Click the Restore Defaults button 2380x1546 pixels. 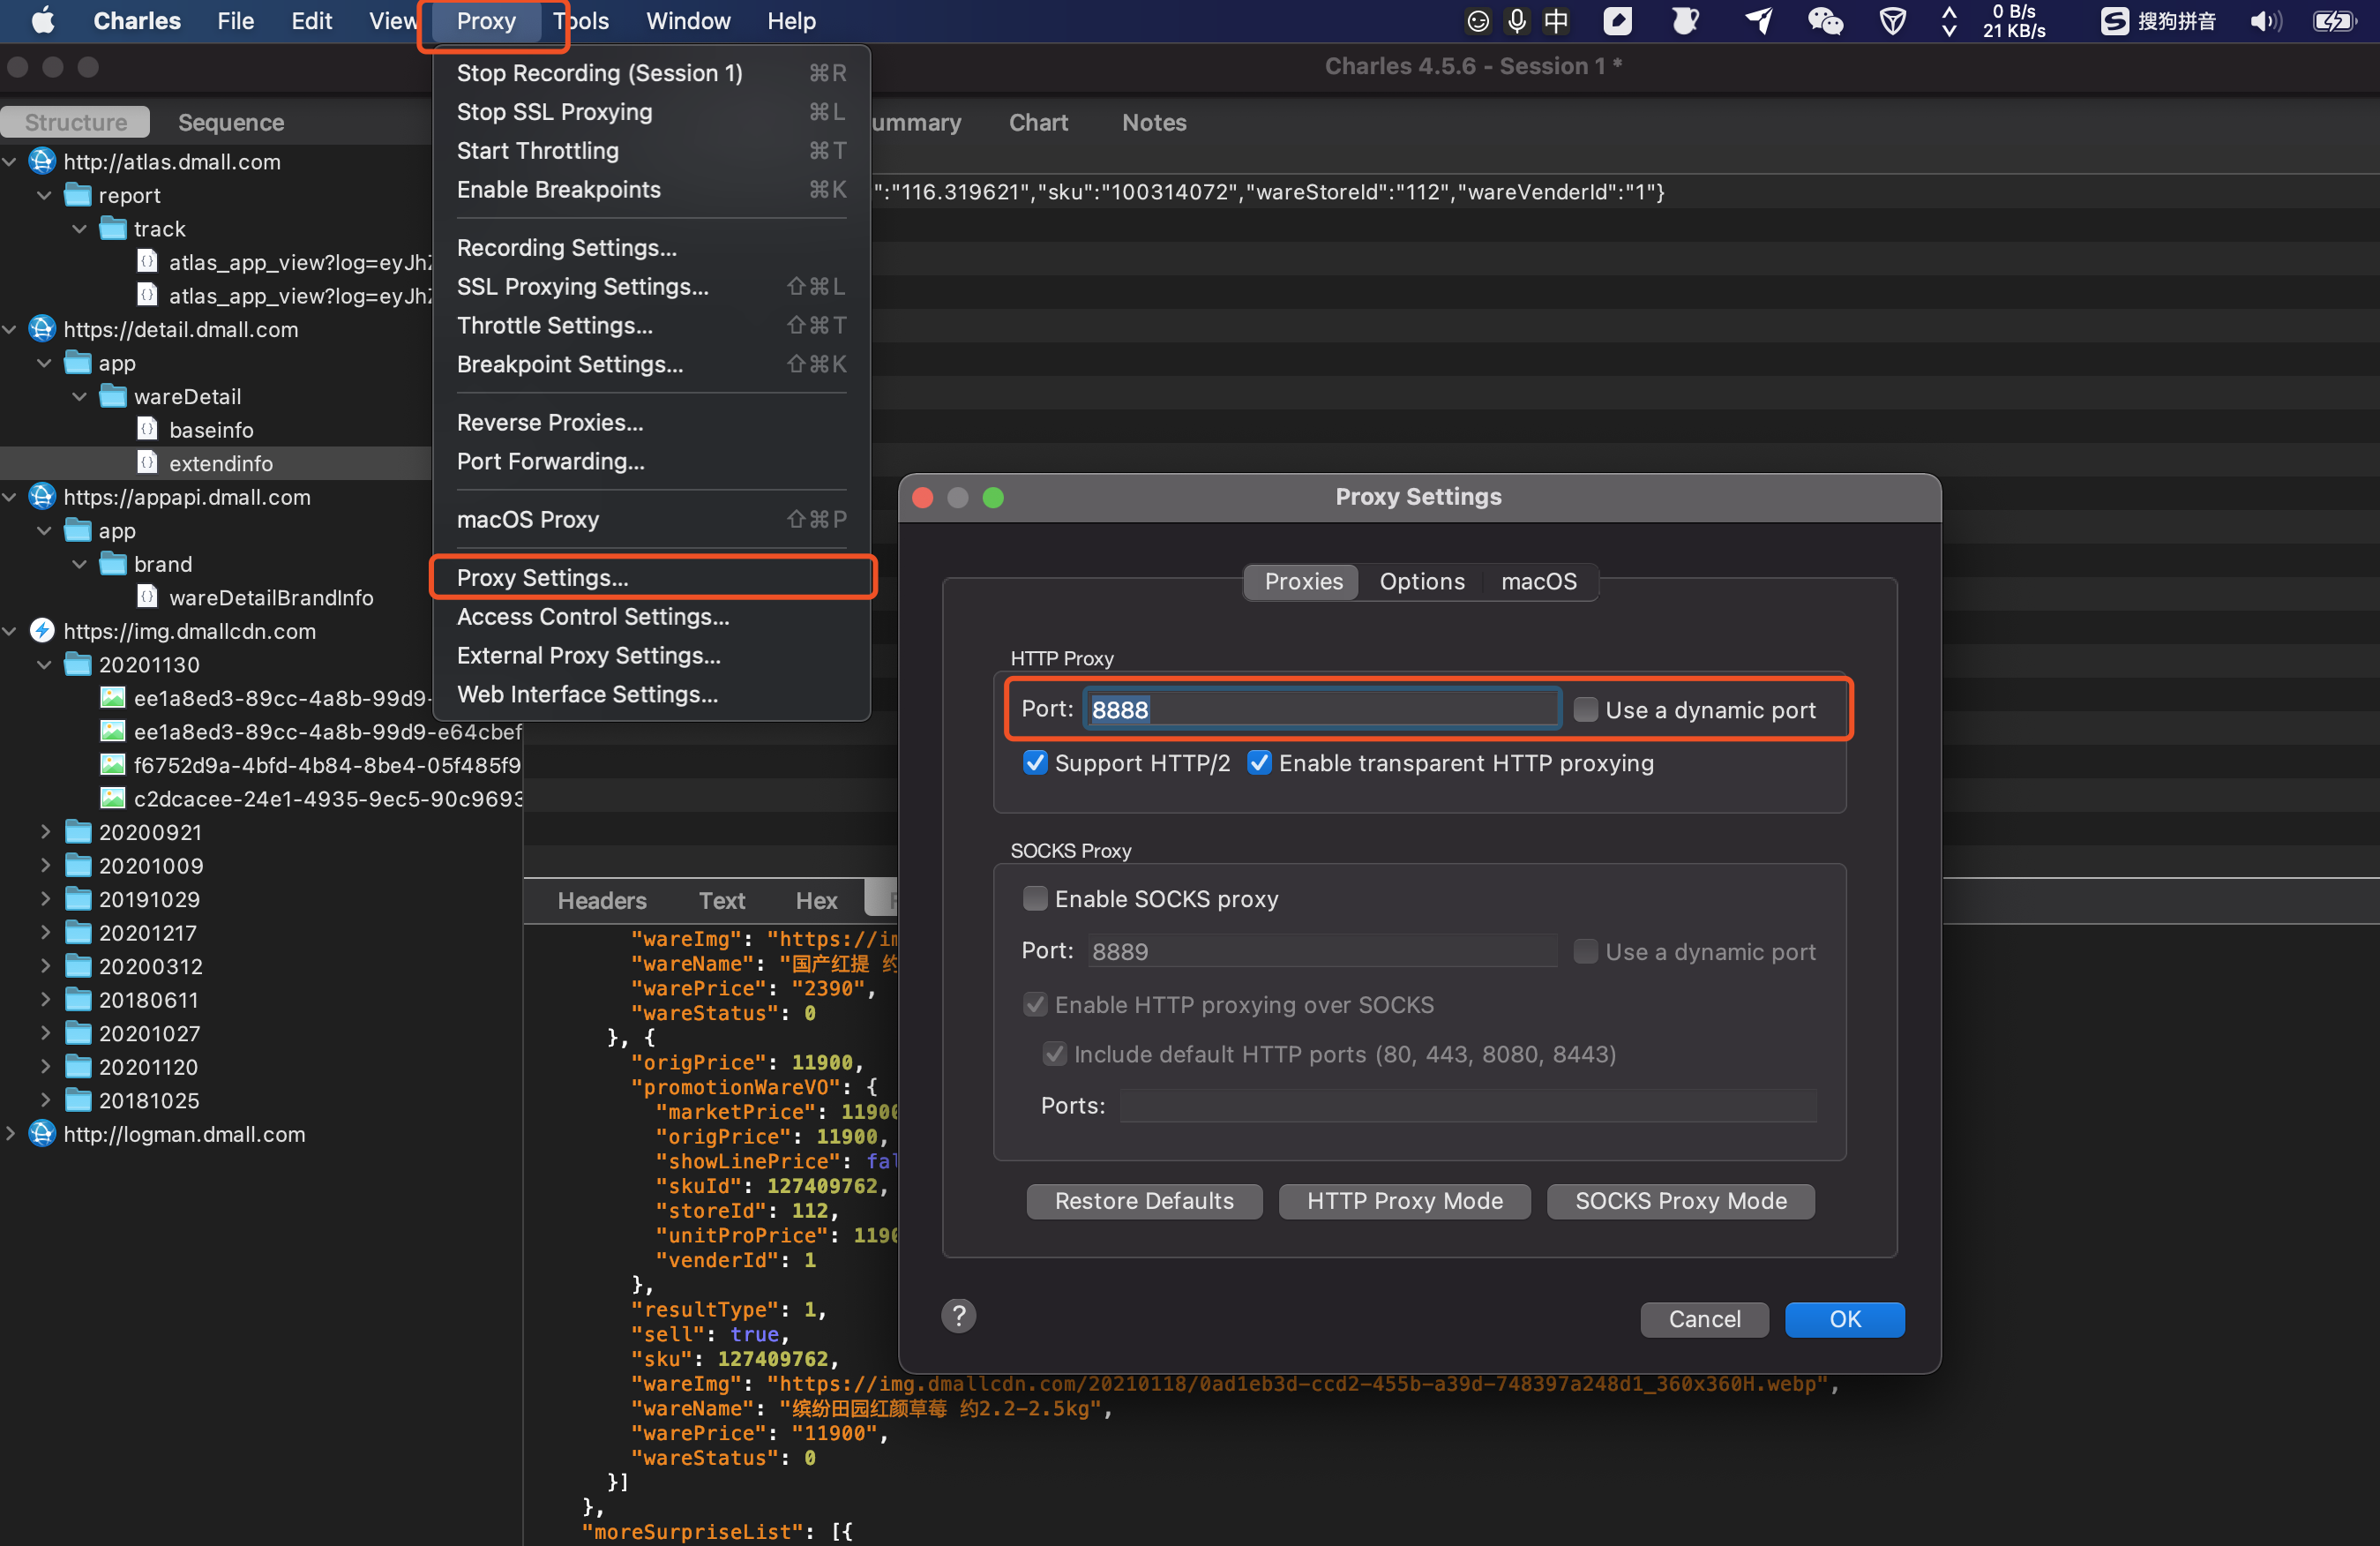coord(1141,1201)
